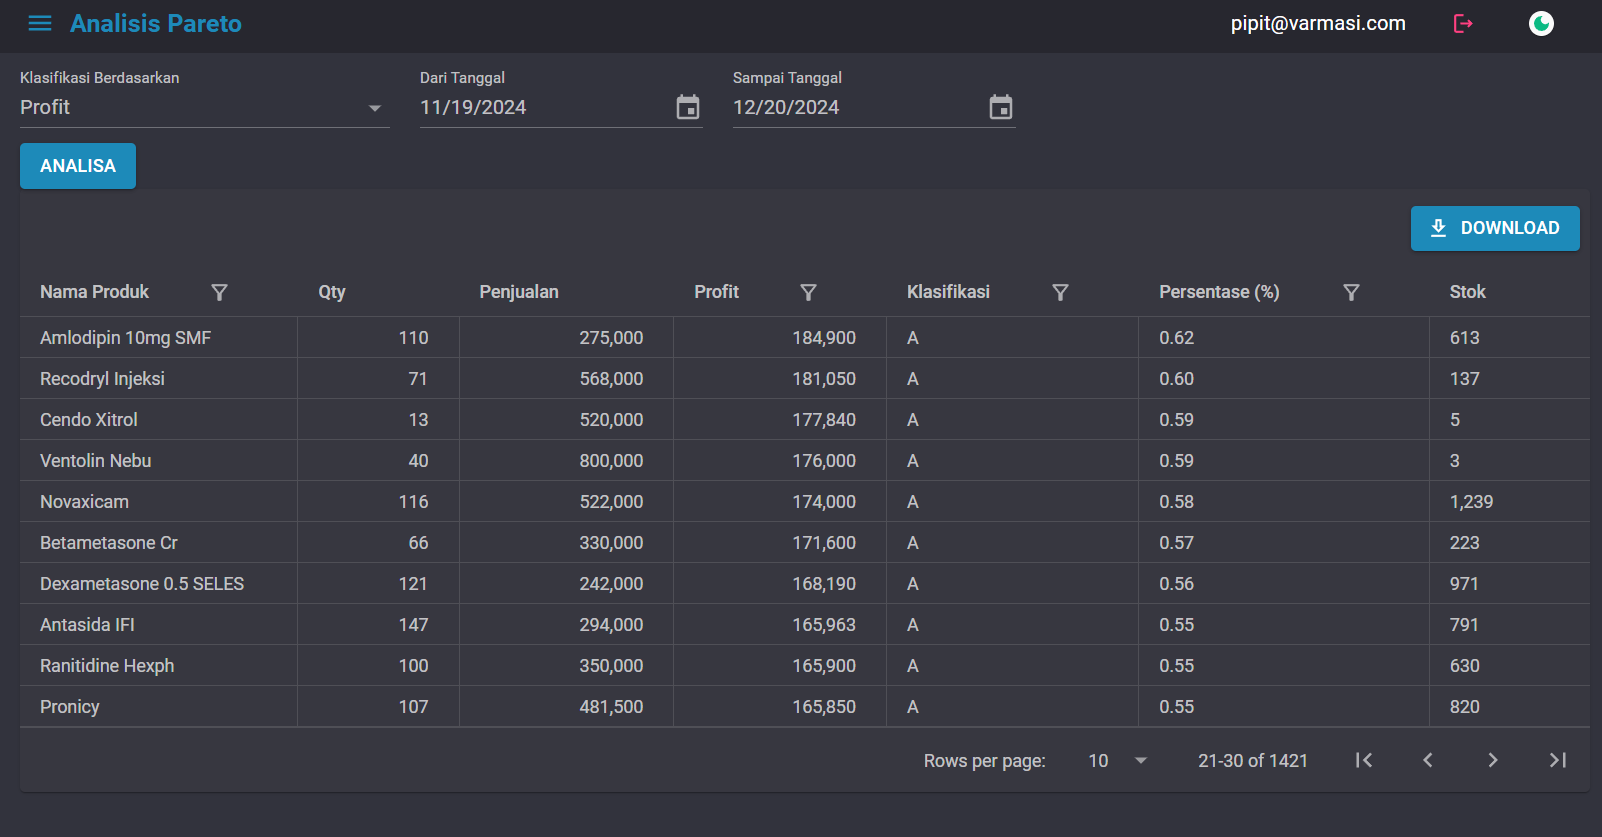Open Dari Tanggal calendar picker

pyautogui.click(x=688, y=107)
